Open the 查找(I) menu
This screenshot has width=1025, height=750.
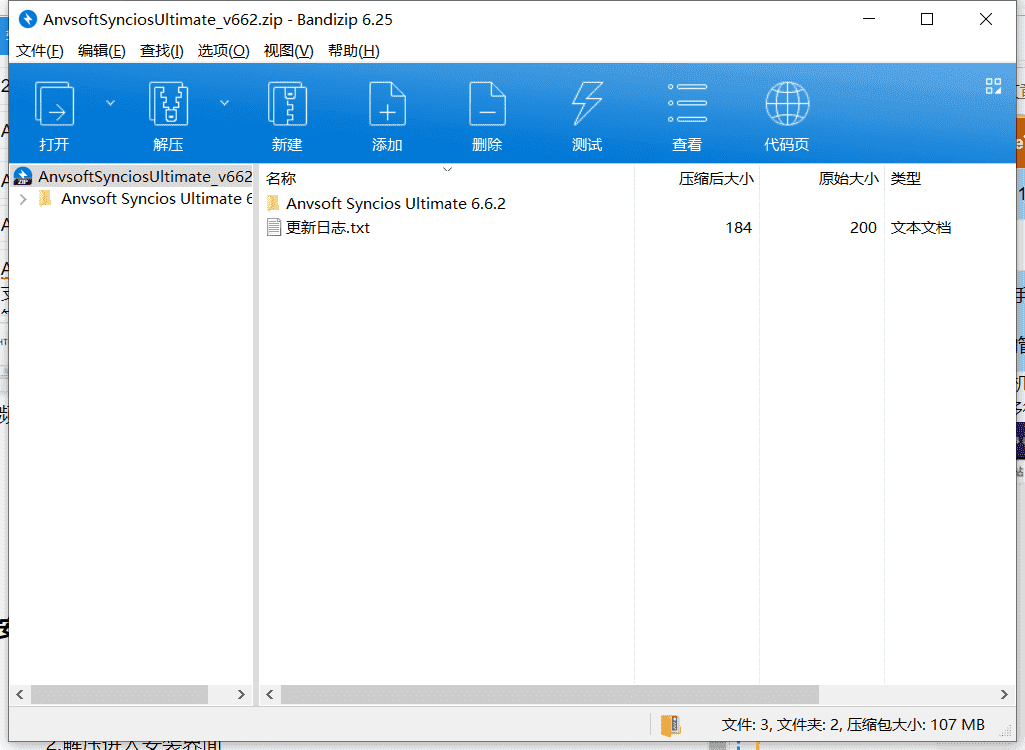[x=161, y=51]
